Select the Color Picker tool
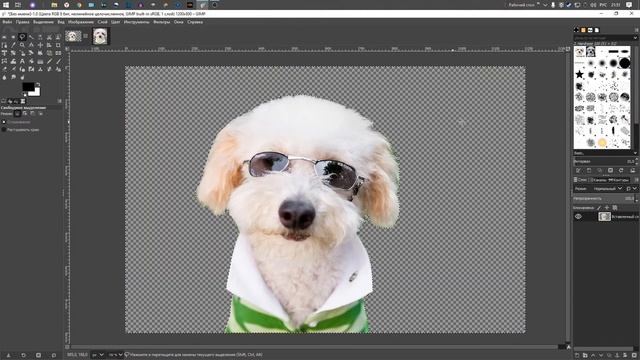 point(13,45)
